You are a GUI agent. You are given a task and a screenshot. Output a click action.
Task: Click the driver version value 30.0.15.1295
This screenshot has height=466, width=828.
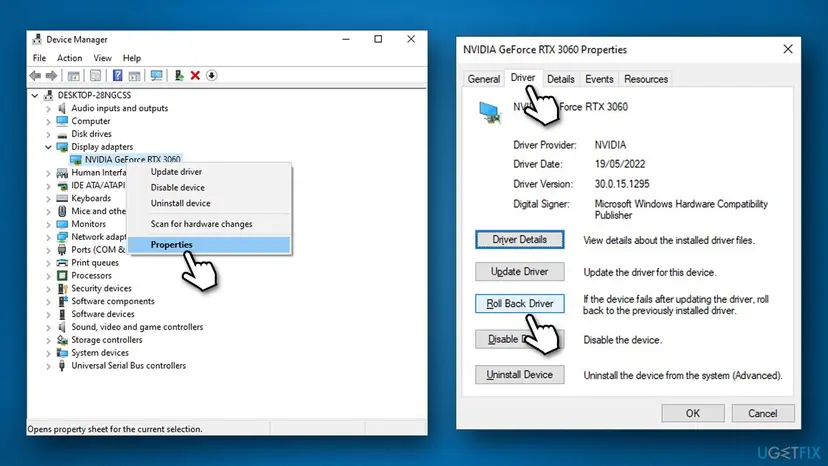(x=622, y=184)
